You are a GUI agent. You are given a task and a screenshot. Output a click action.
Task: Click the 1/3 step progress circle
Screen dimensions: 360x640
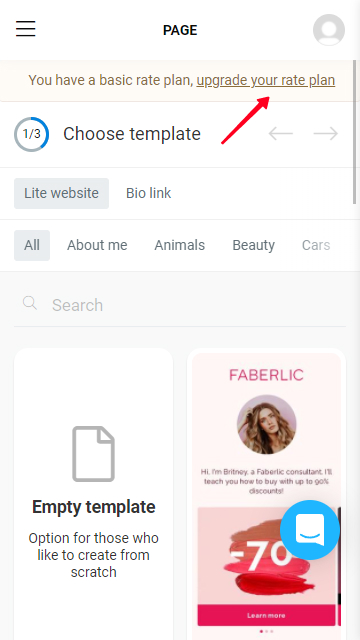coord(31,134)
